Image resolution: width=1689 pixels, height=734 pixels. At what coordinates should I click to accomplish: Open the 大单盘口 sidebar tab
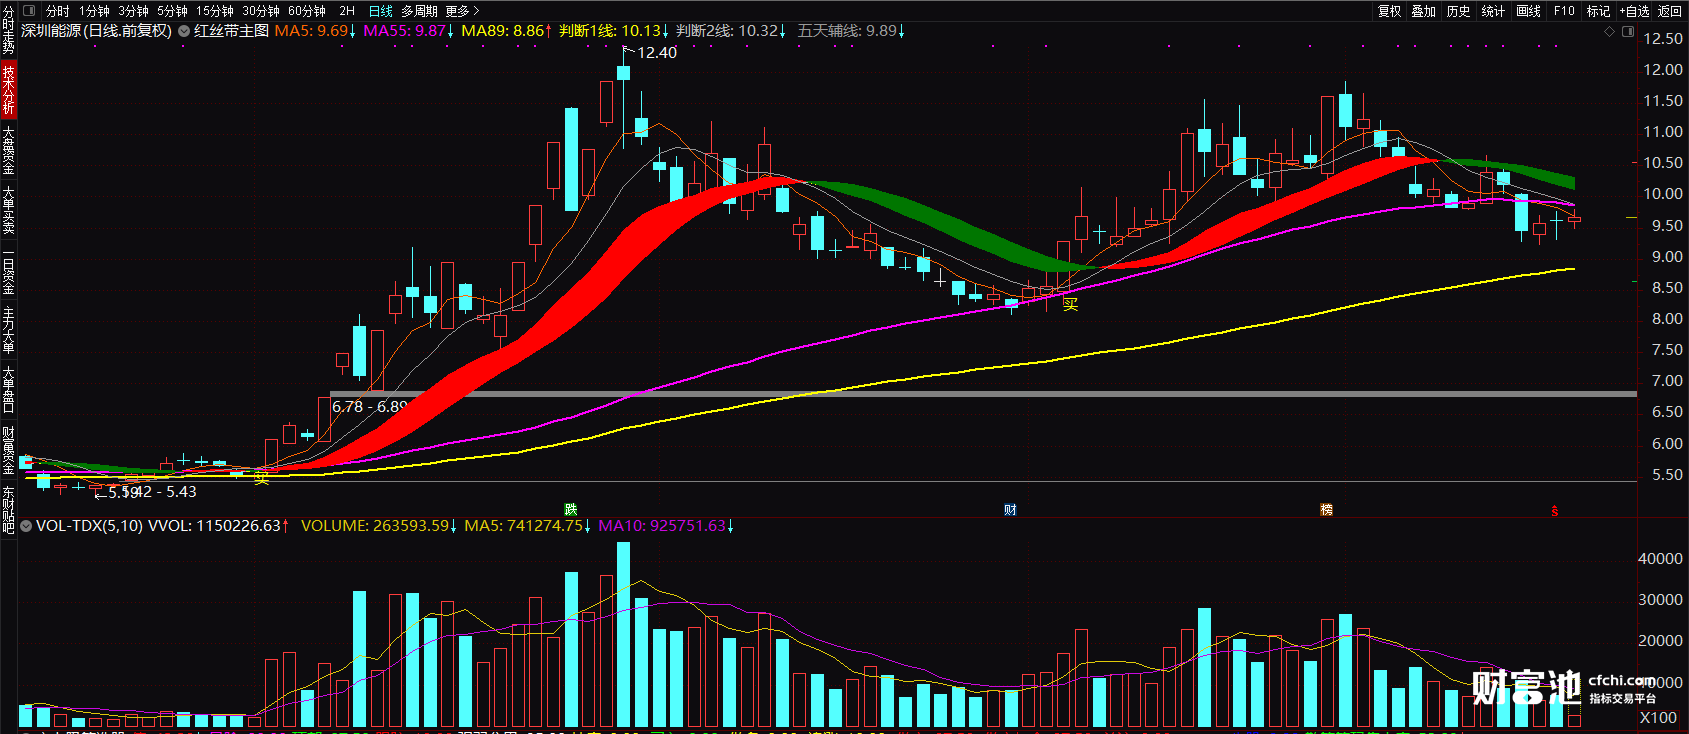[8, 389]
